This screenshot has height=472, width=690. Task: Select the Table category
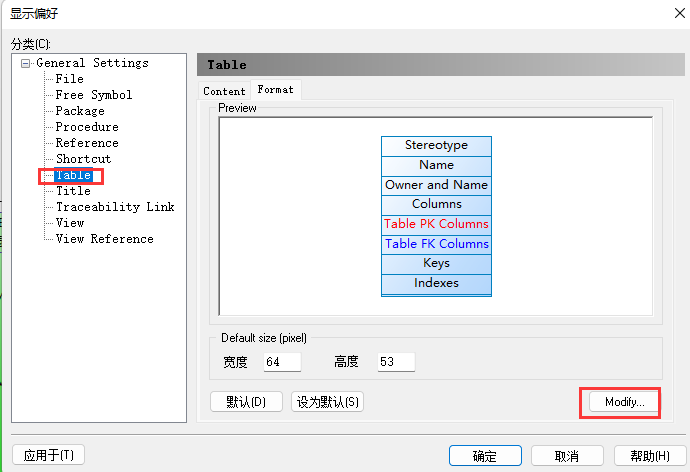coord(73,175)
